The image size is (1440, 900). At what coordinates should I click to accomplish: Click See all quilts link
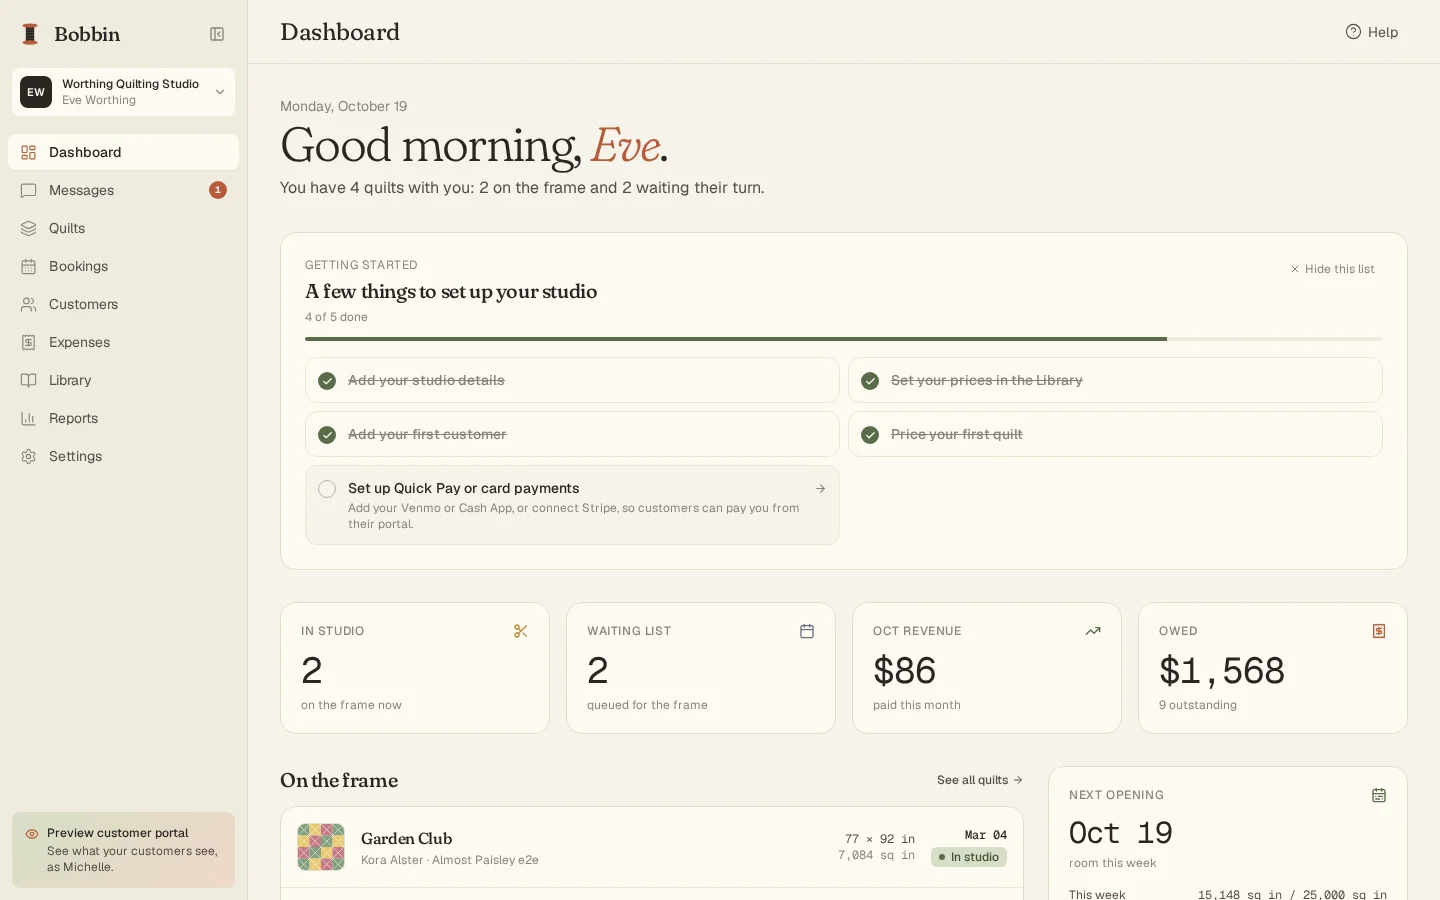click(980, 780)
